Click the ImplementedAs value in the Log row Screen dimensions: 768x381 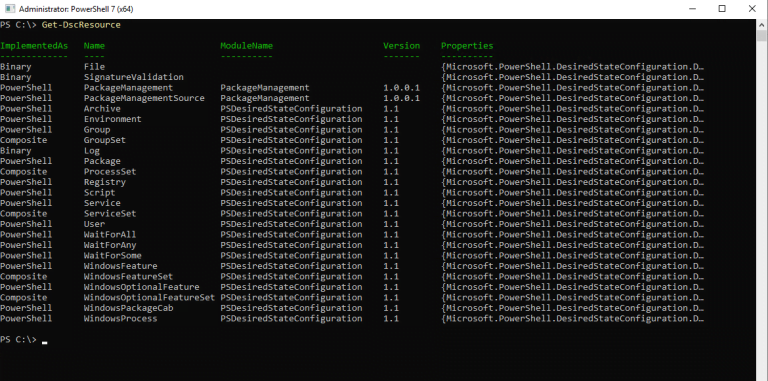click(x=16, y=151)
